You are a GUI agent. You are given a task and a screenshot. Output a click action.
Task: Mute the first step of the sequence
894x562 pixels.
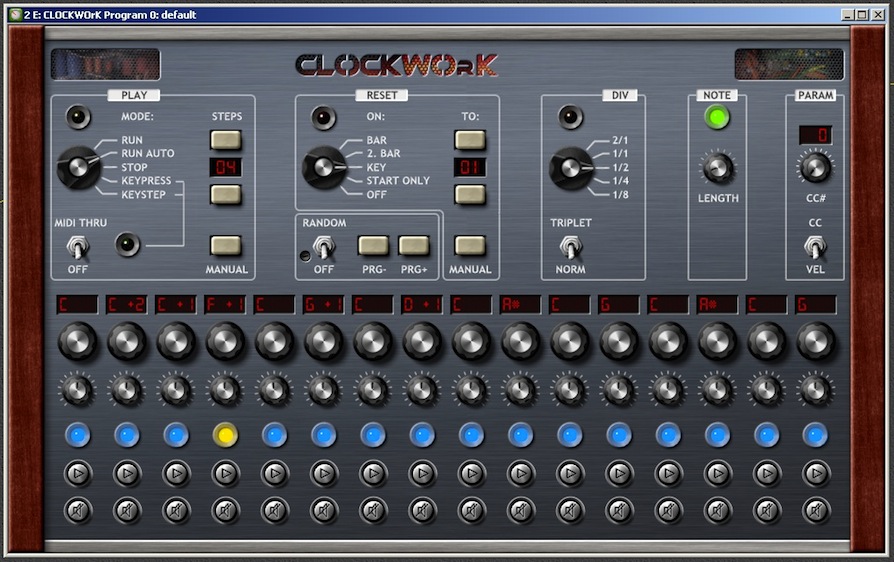(78, 511)
